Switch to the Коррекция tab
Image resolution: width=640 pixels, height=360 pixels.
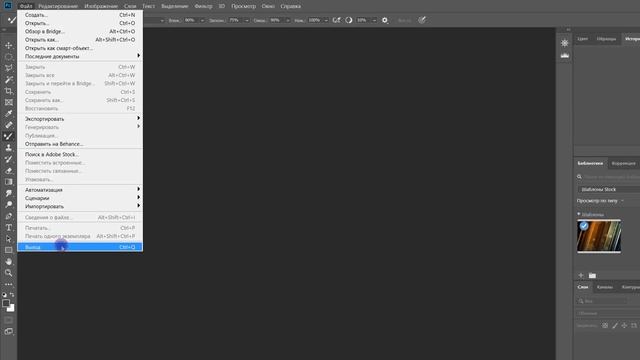623,163
